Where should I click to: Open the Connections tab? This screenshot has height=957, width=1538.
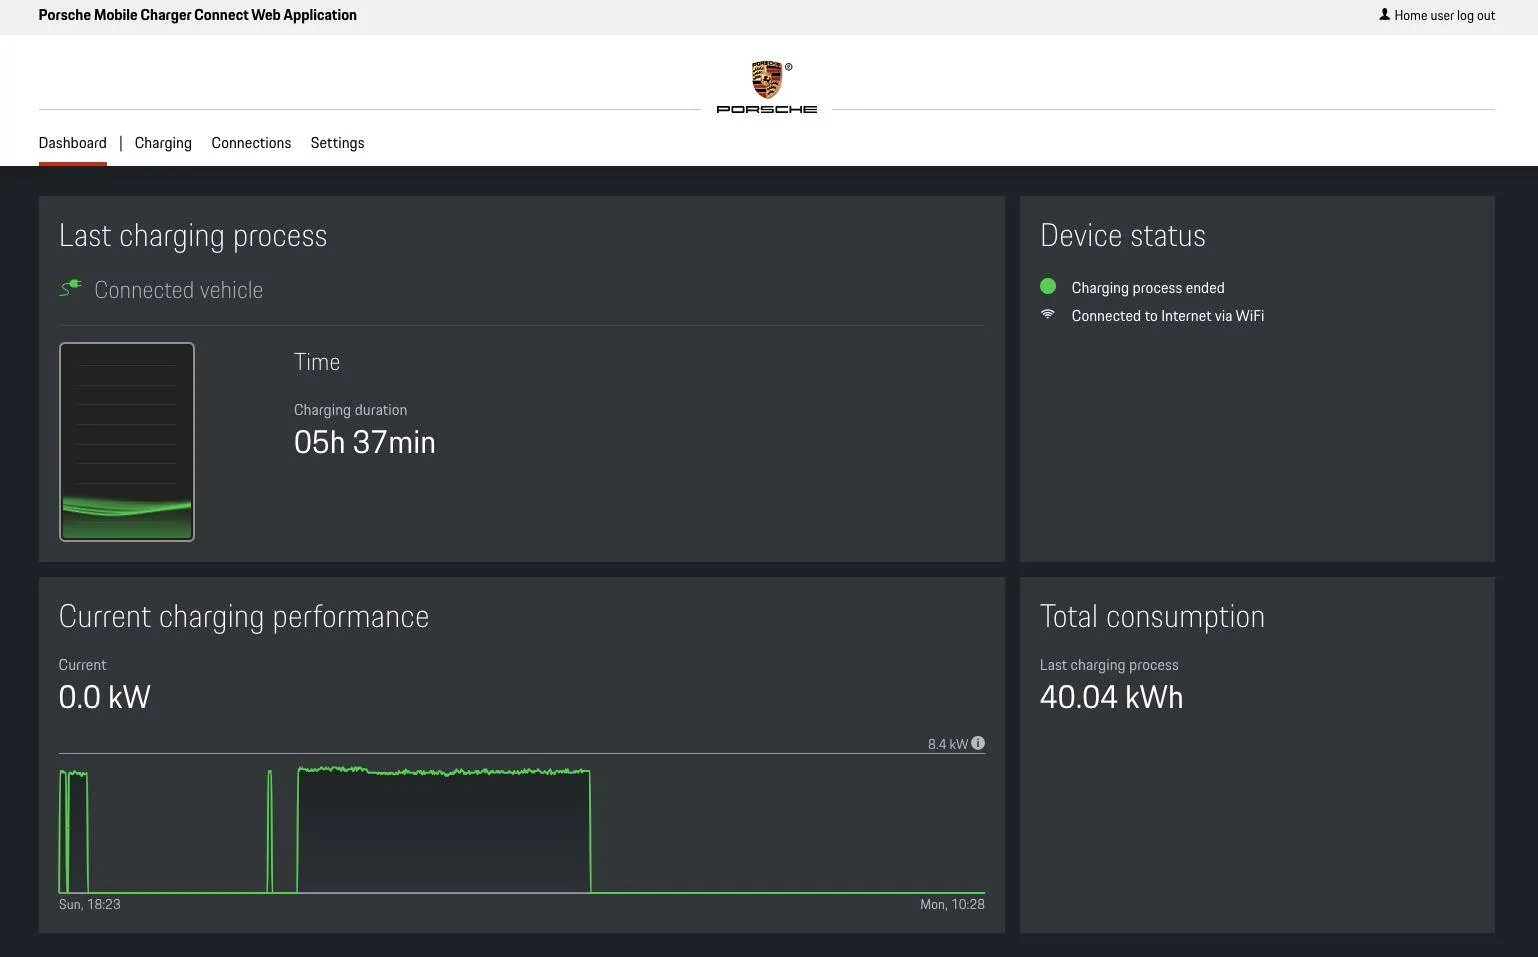click(x=251, y=143)
